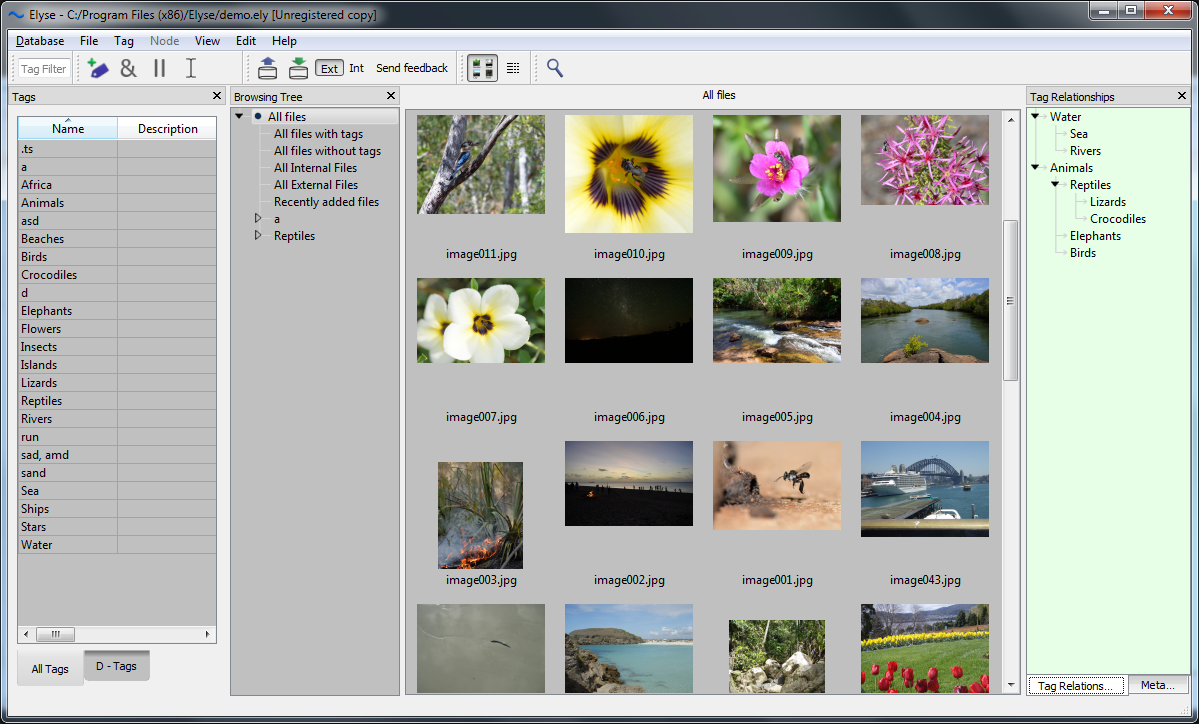Toggle the Ext external files button
The image size is (1199, 724).
coord(329,68)
